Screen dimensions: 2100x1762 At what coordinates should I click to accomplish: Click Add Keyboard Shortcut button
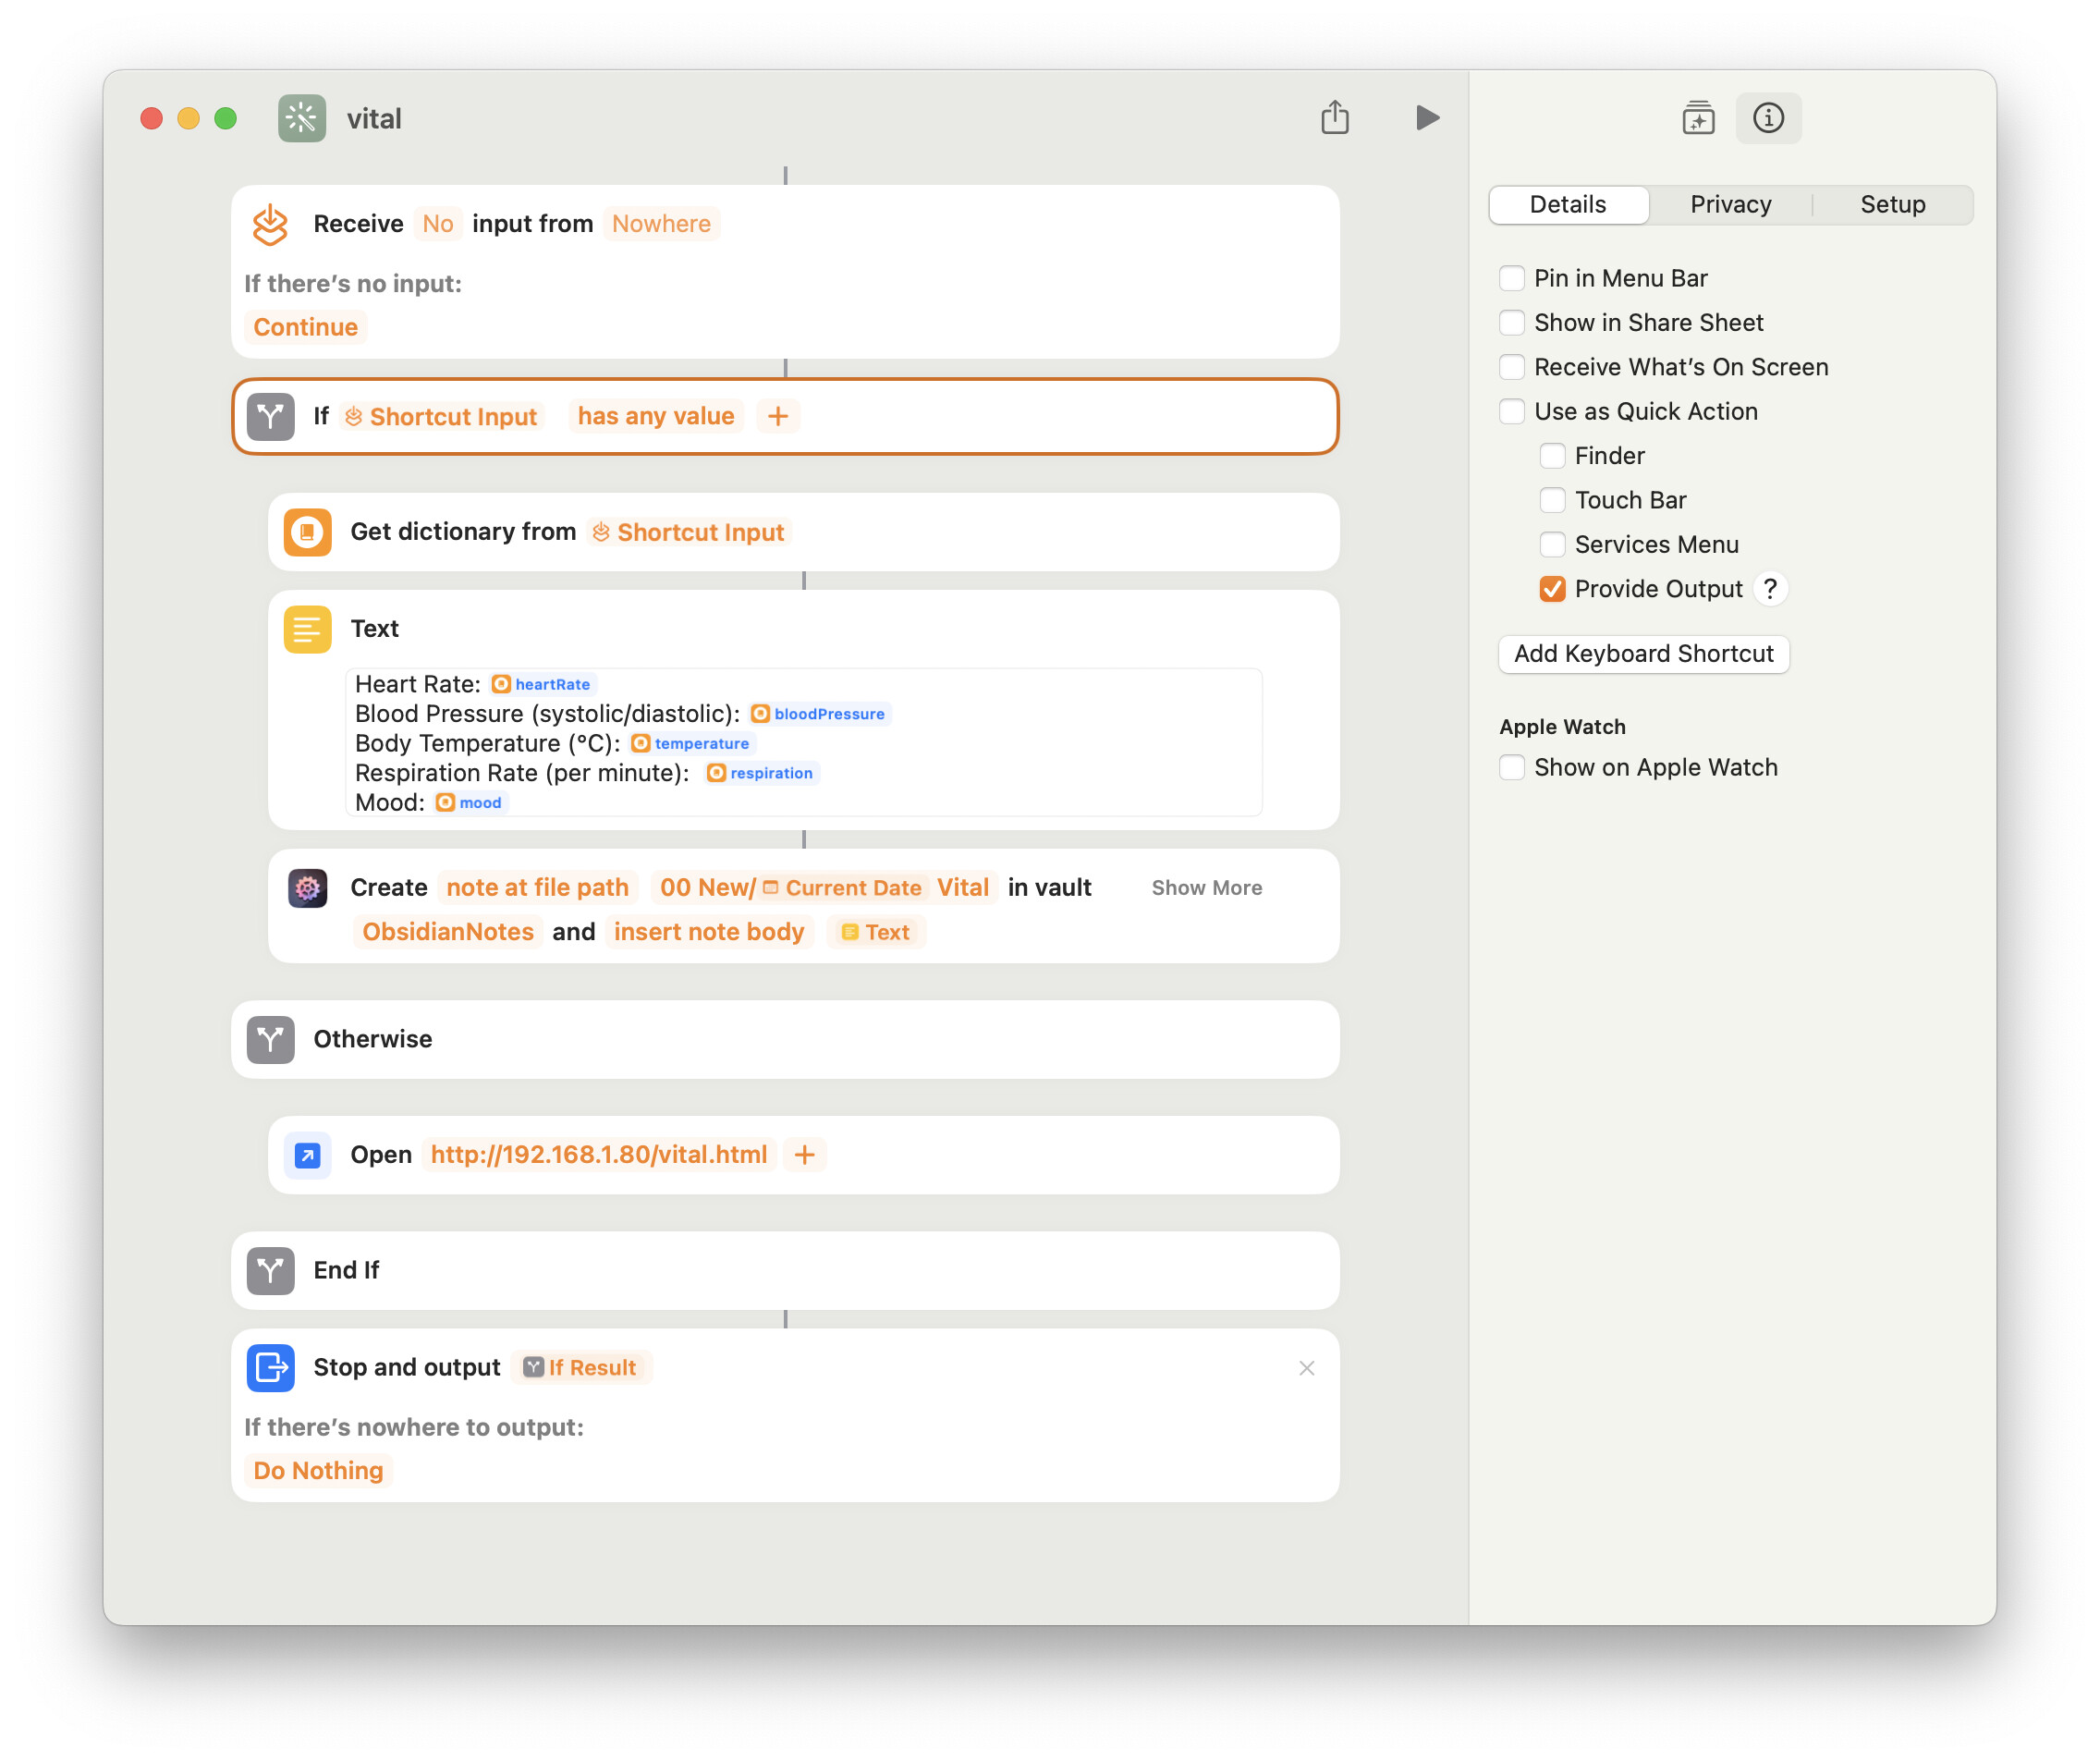(x=1643, y=654)
